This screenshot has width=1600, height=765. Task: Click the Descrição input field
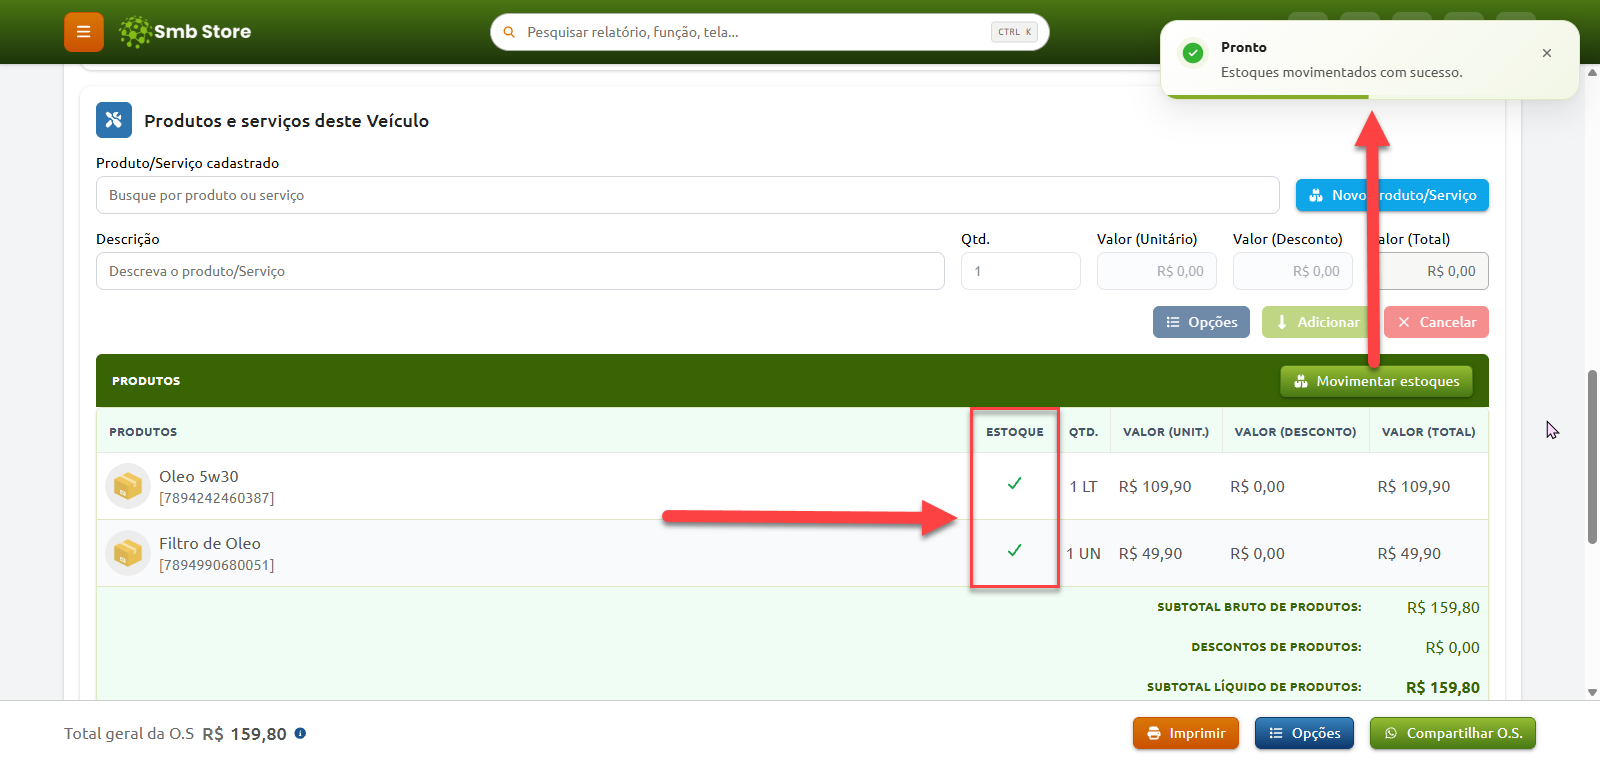[520, 271]
